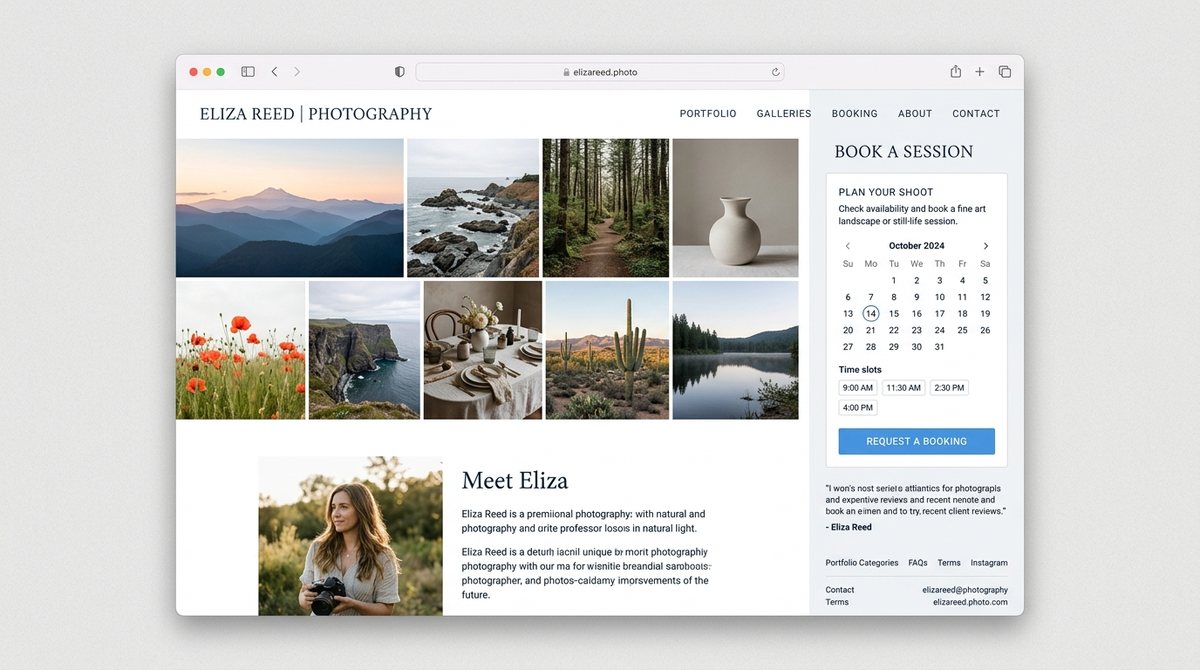
Task: Open the Booking menu item
Action: (855, 114)
